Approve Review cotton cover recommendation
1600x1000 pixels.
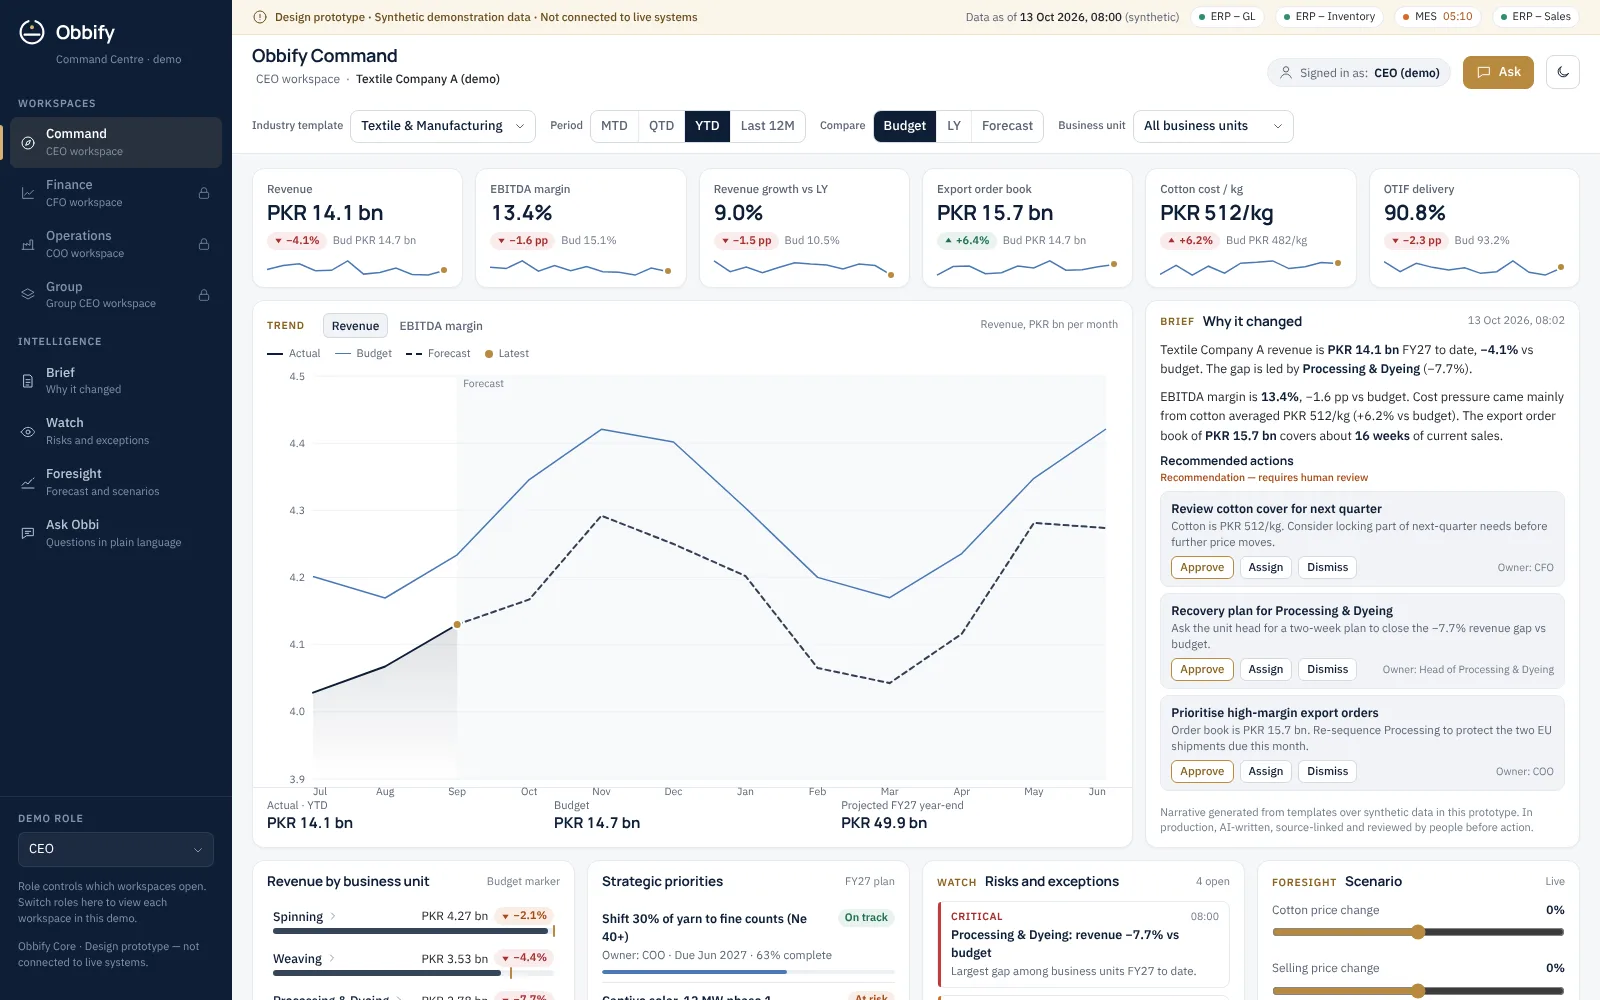pyautogui.click(x=1202, y=567)
